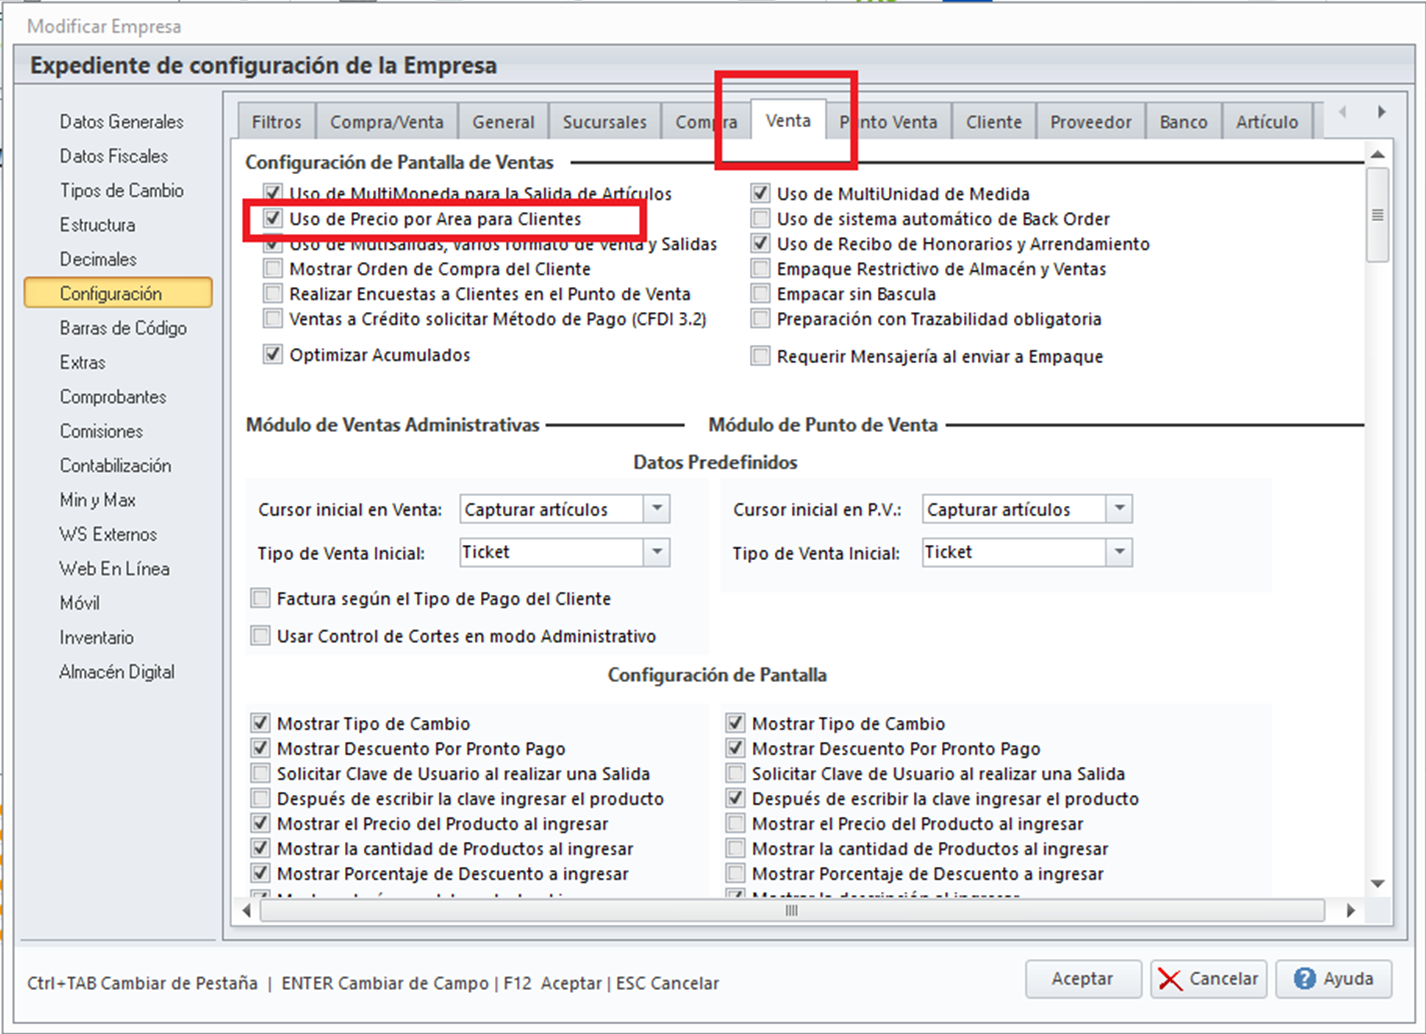The image size is (1426, 1034).
Task: Click Aceptar to confirm configuration
Action: click(x=1083, y=979)
